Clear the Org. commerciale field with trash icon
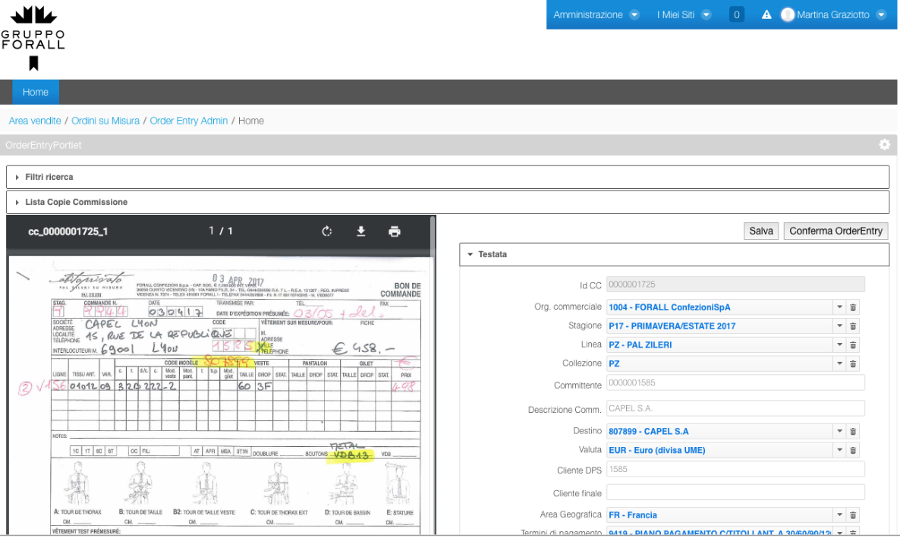This screenshot has width=900, height=538. click(x=853, y=307)
